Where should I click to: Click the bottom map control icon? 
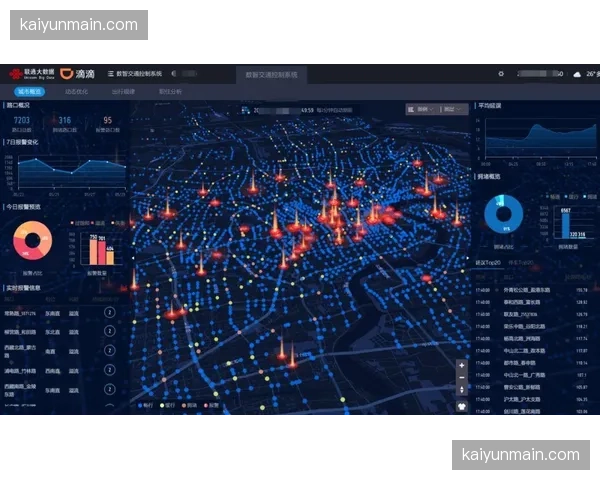(x=461, y=406)
